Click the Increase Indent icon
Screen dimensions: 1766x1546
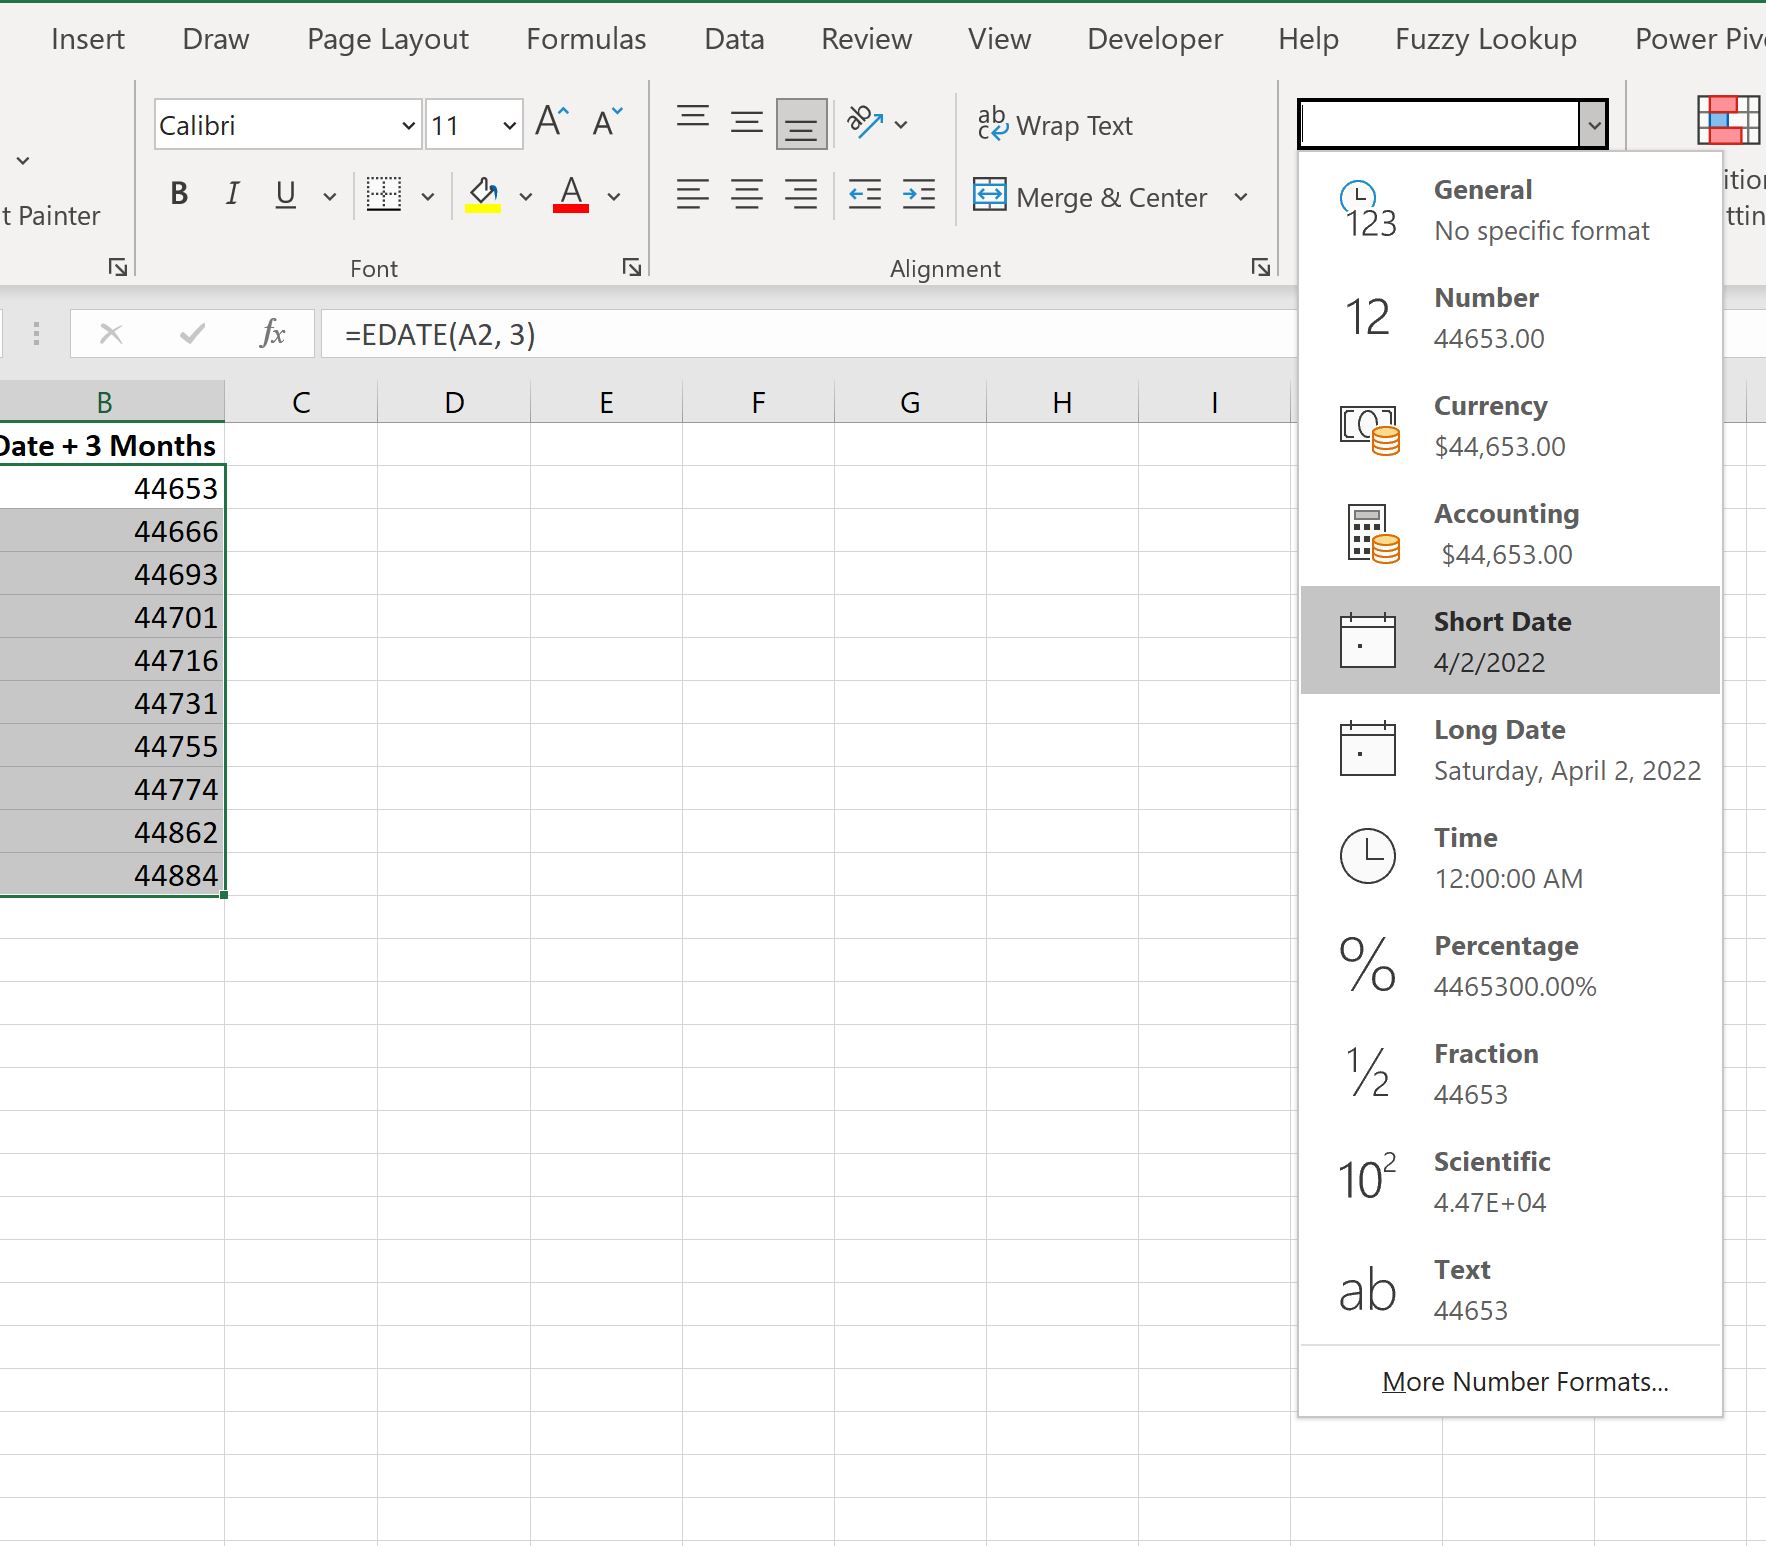point(919,194)
